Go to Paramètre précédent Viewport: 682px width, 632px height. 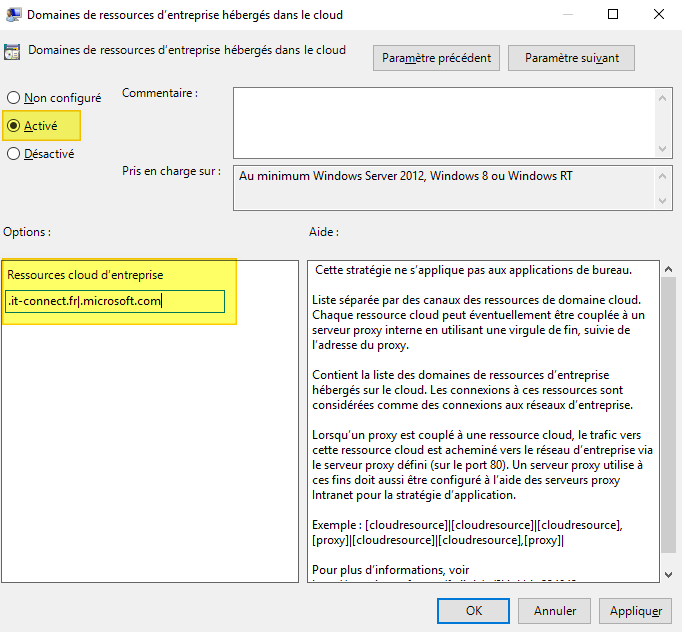coord(437,58)
